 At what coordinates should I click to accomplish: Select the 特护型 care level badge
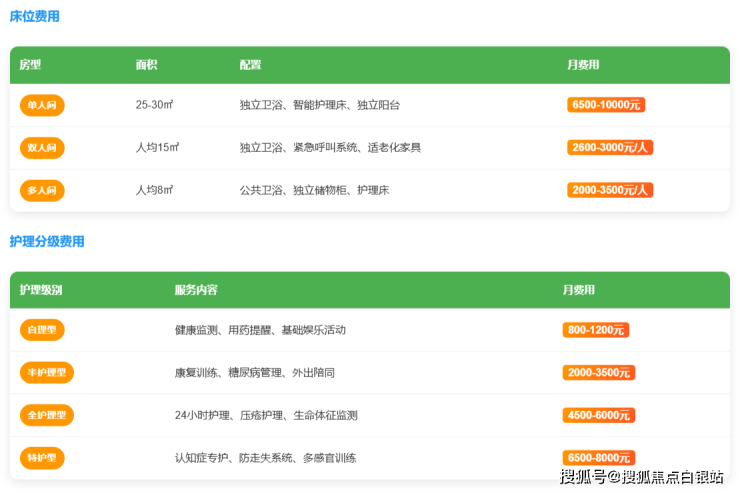pyautogui.click(x=42, y=458)
